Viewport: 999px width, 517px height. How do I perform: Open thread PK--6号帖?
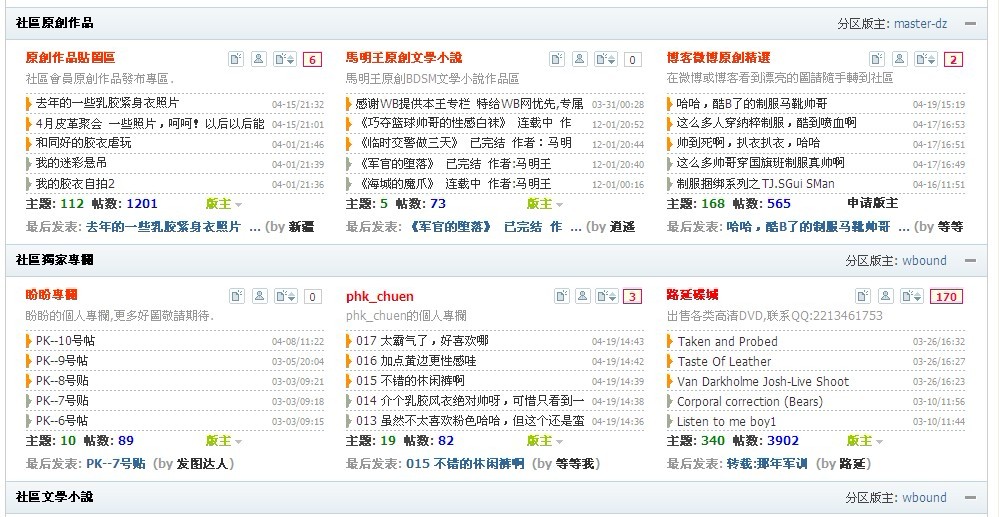[62, 421]
